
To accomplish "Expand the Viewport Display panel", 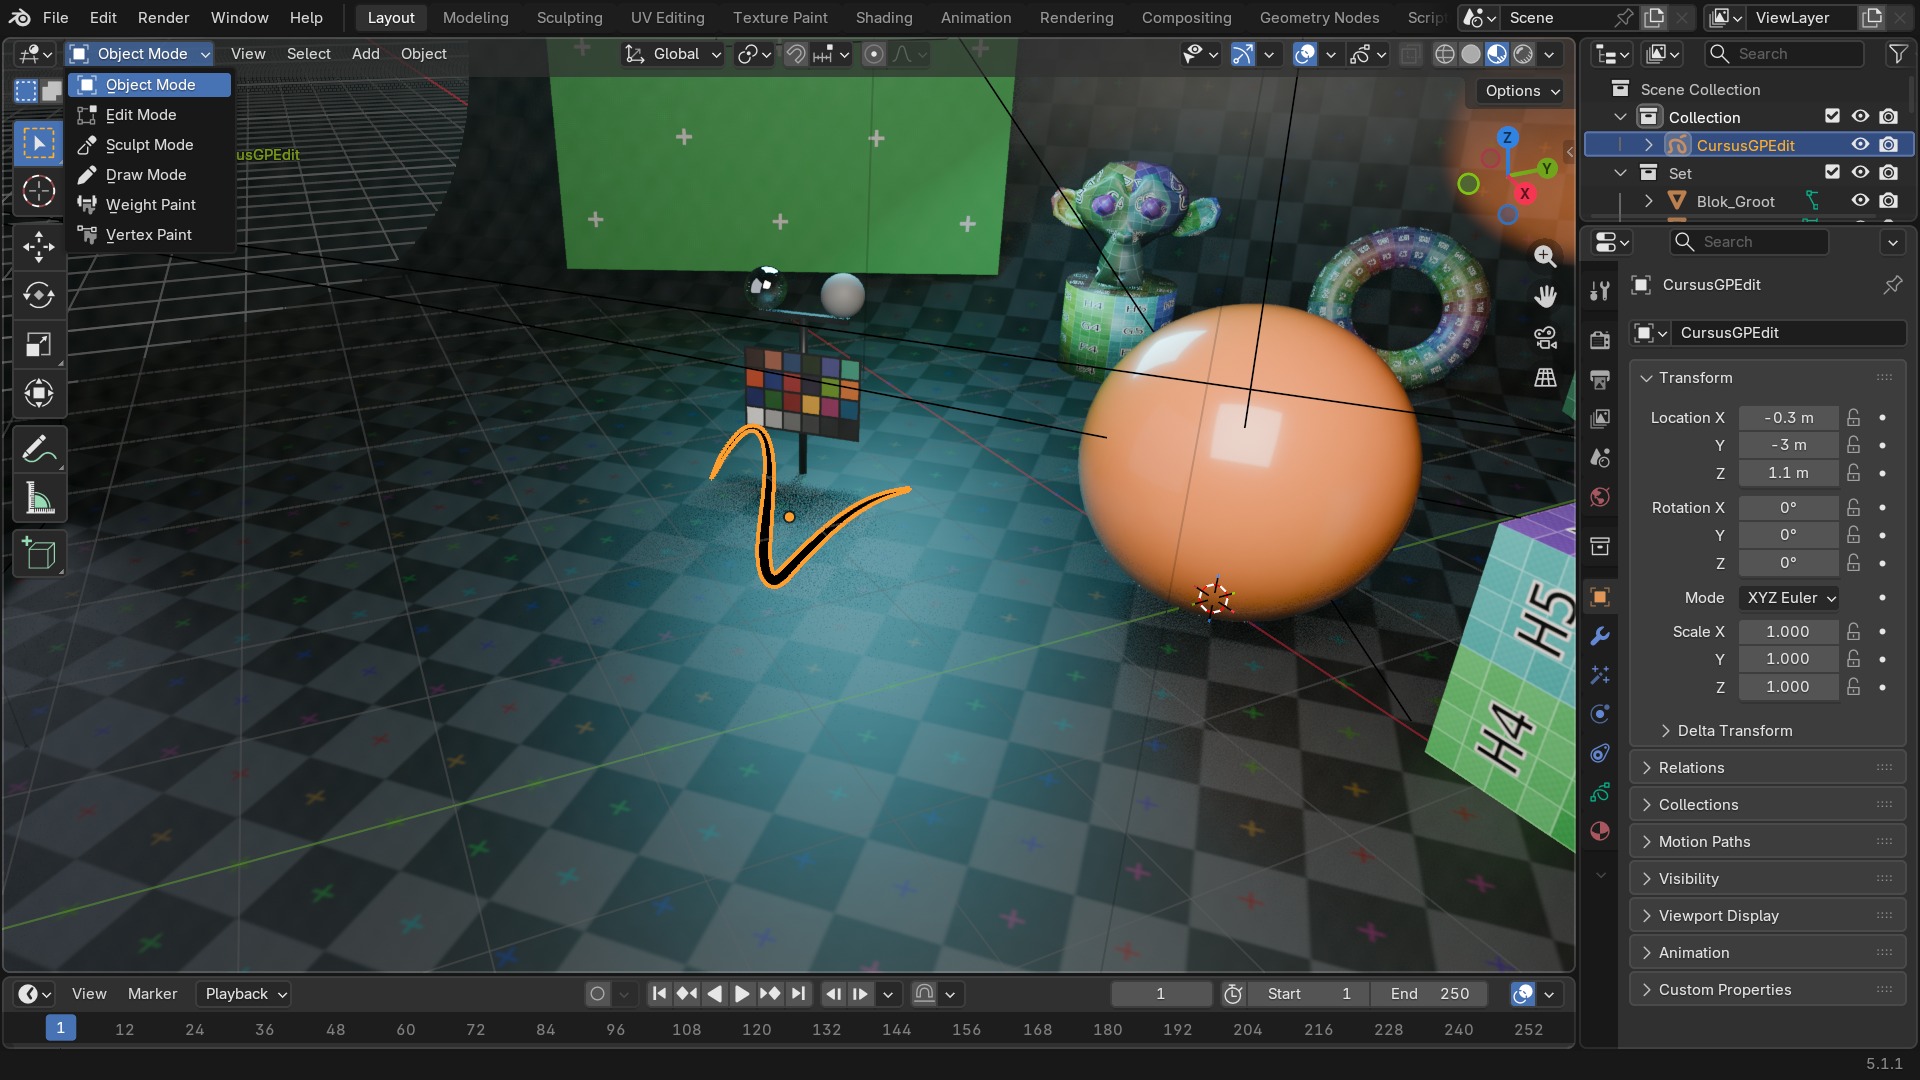I will 1768,916.
